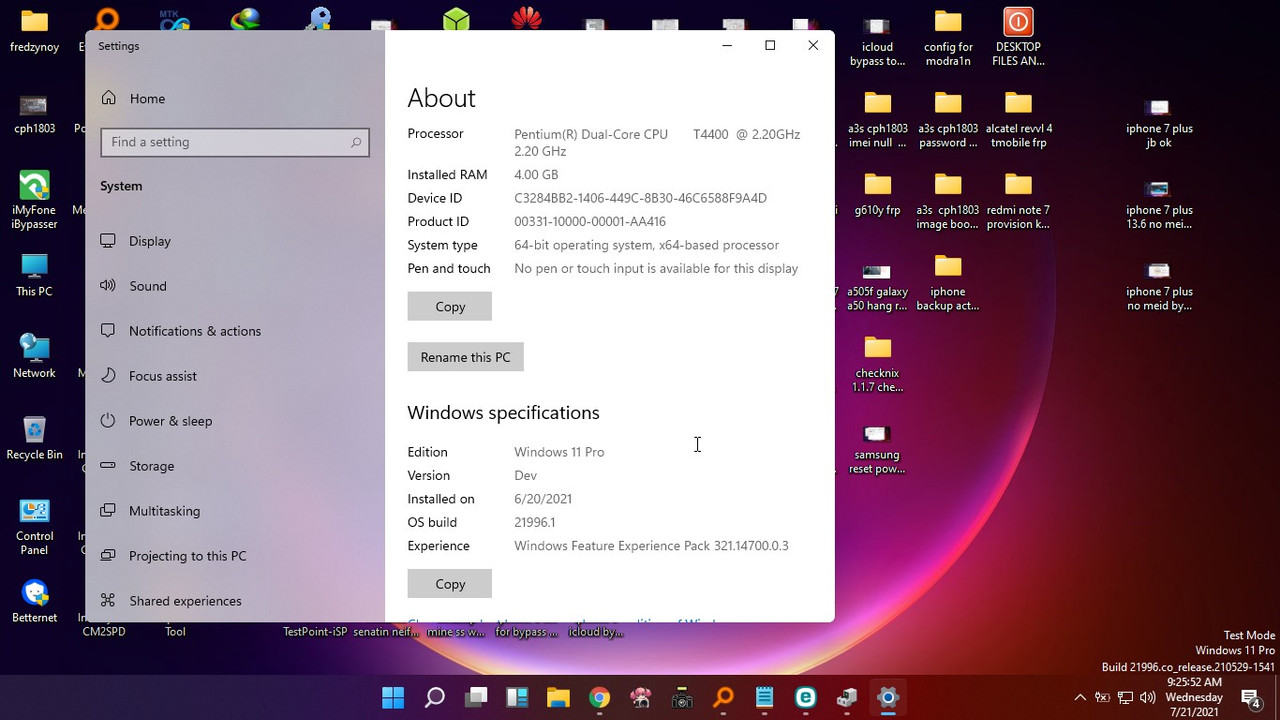This screenshot has height=720, width=1280.
Task: Select the This PC desktop icon
Action: tap(34, 275)
